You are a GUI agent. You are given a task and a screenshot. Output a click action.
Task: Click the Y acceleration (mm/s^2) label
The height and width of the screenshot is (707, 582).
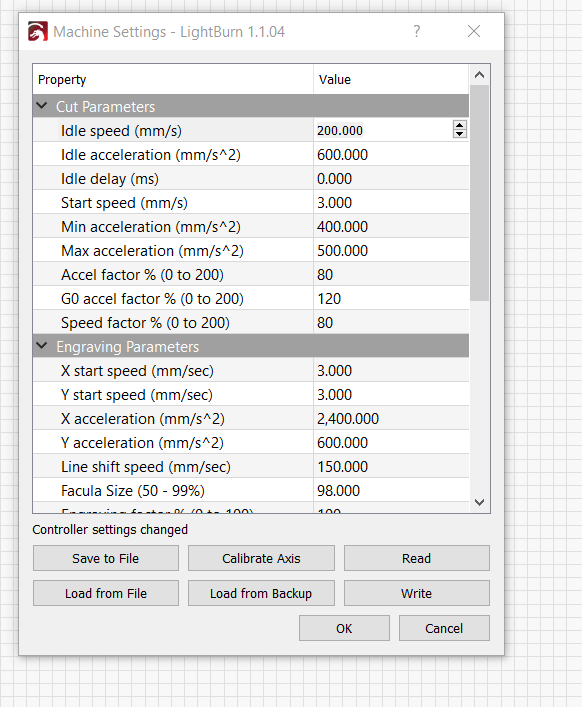pos(142,443)
